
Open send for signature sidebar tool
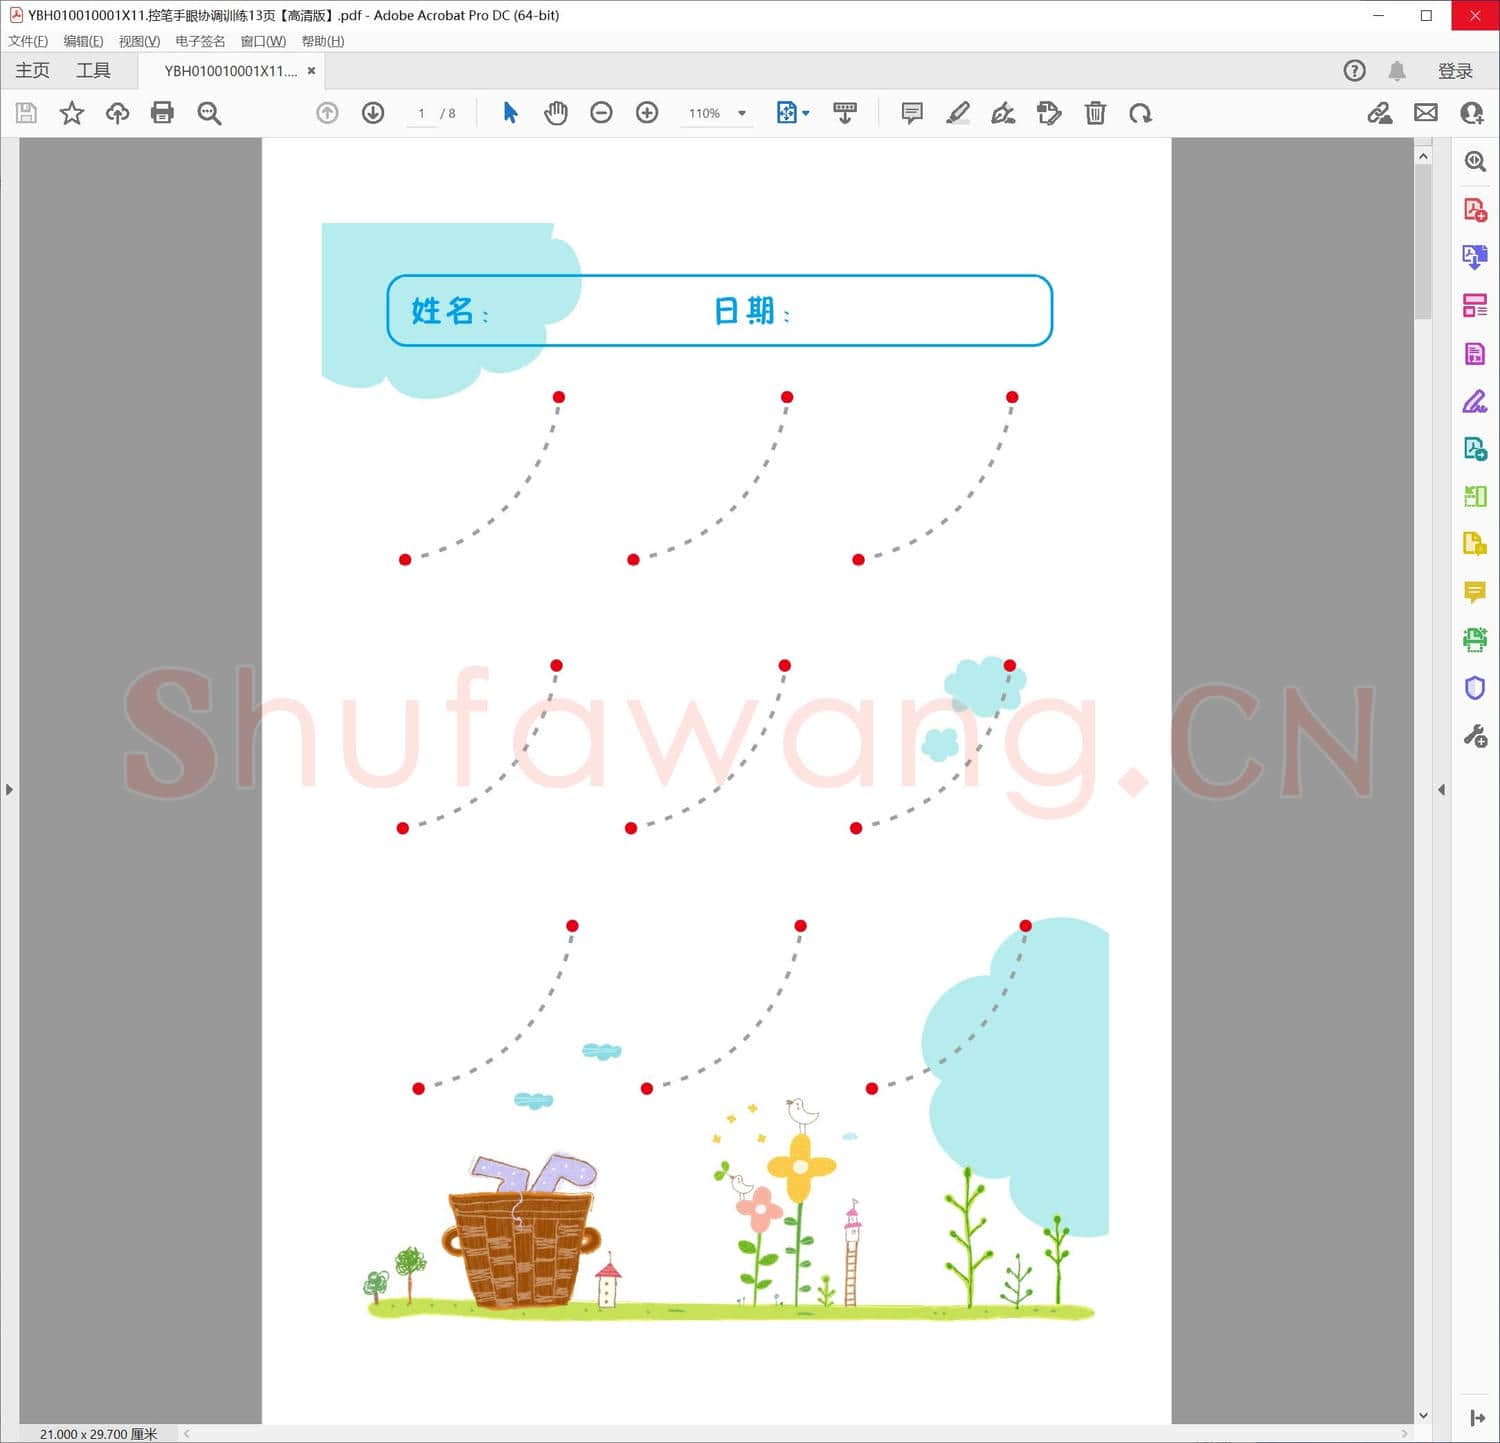point(1475,449)
